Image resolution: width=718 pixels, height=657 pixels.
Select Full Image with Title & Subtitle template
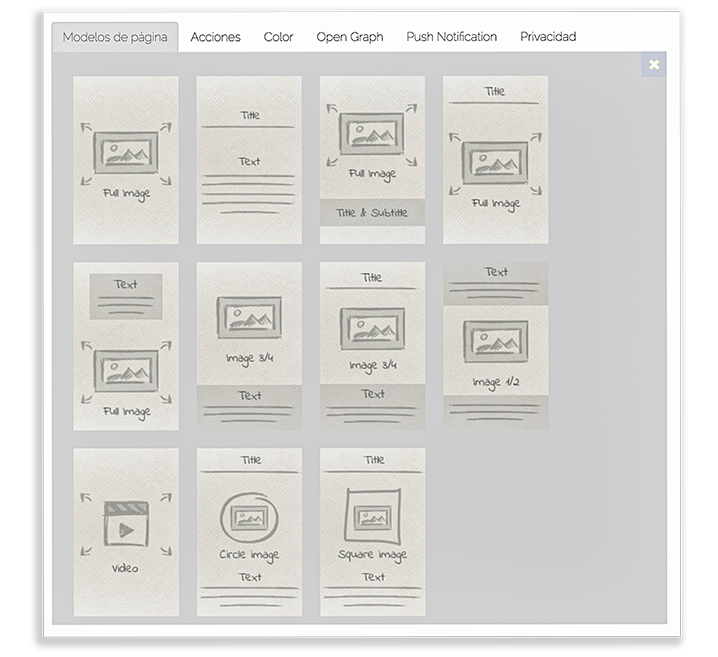372,160
